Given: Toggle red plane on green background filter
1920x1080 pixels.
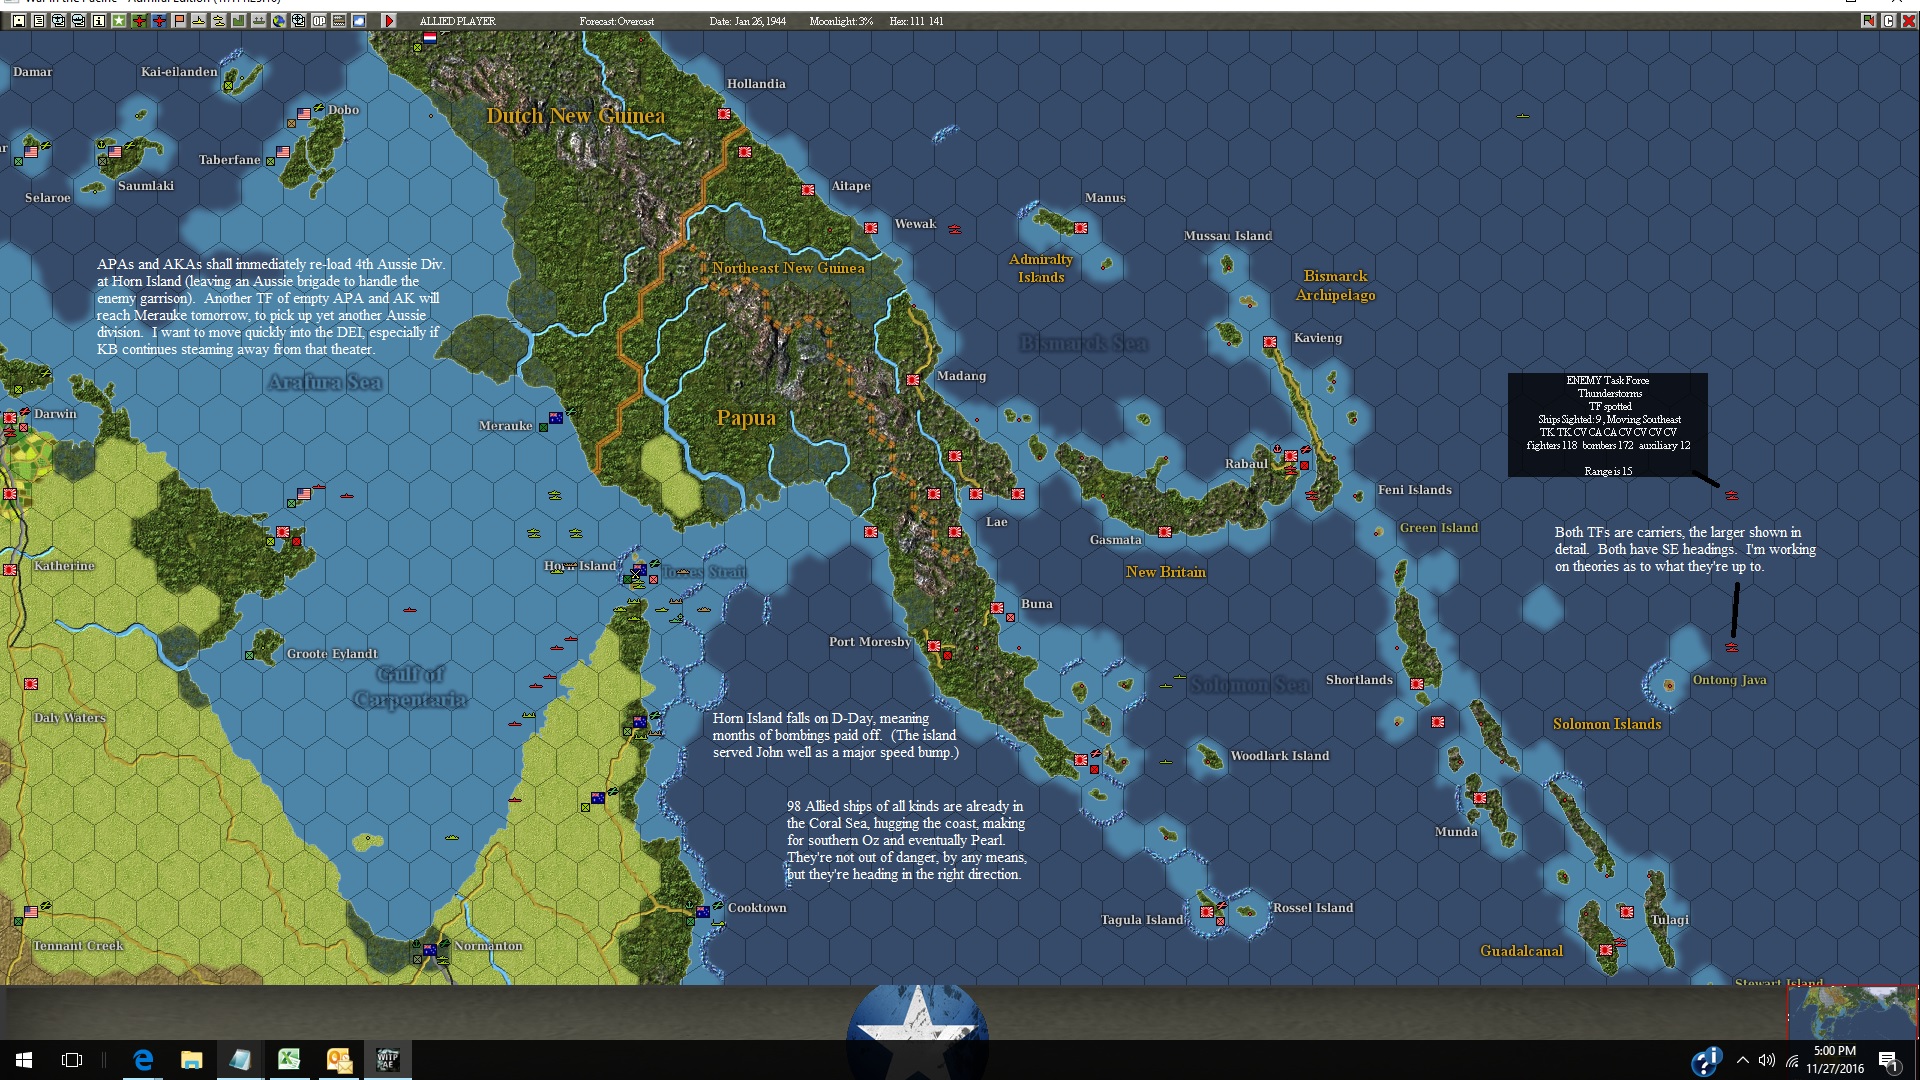Looking at the screenshot, I should click(139, 21).
